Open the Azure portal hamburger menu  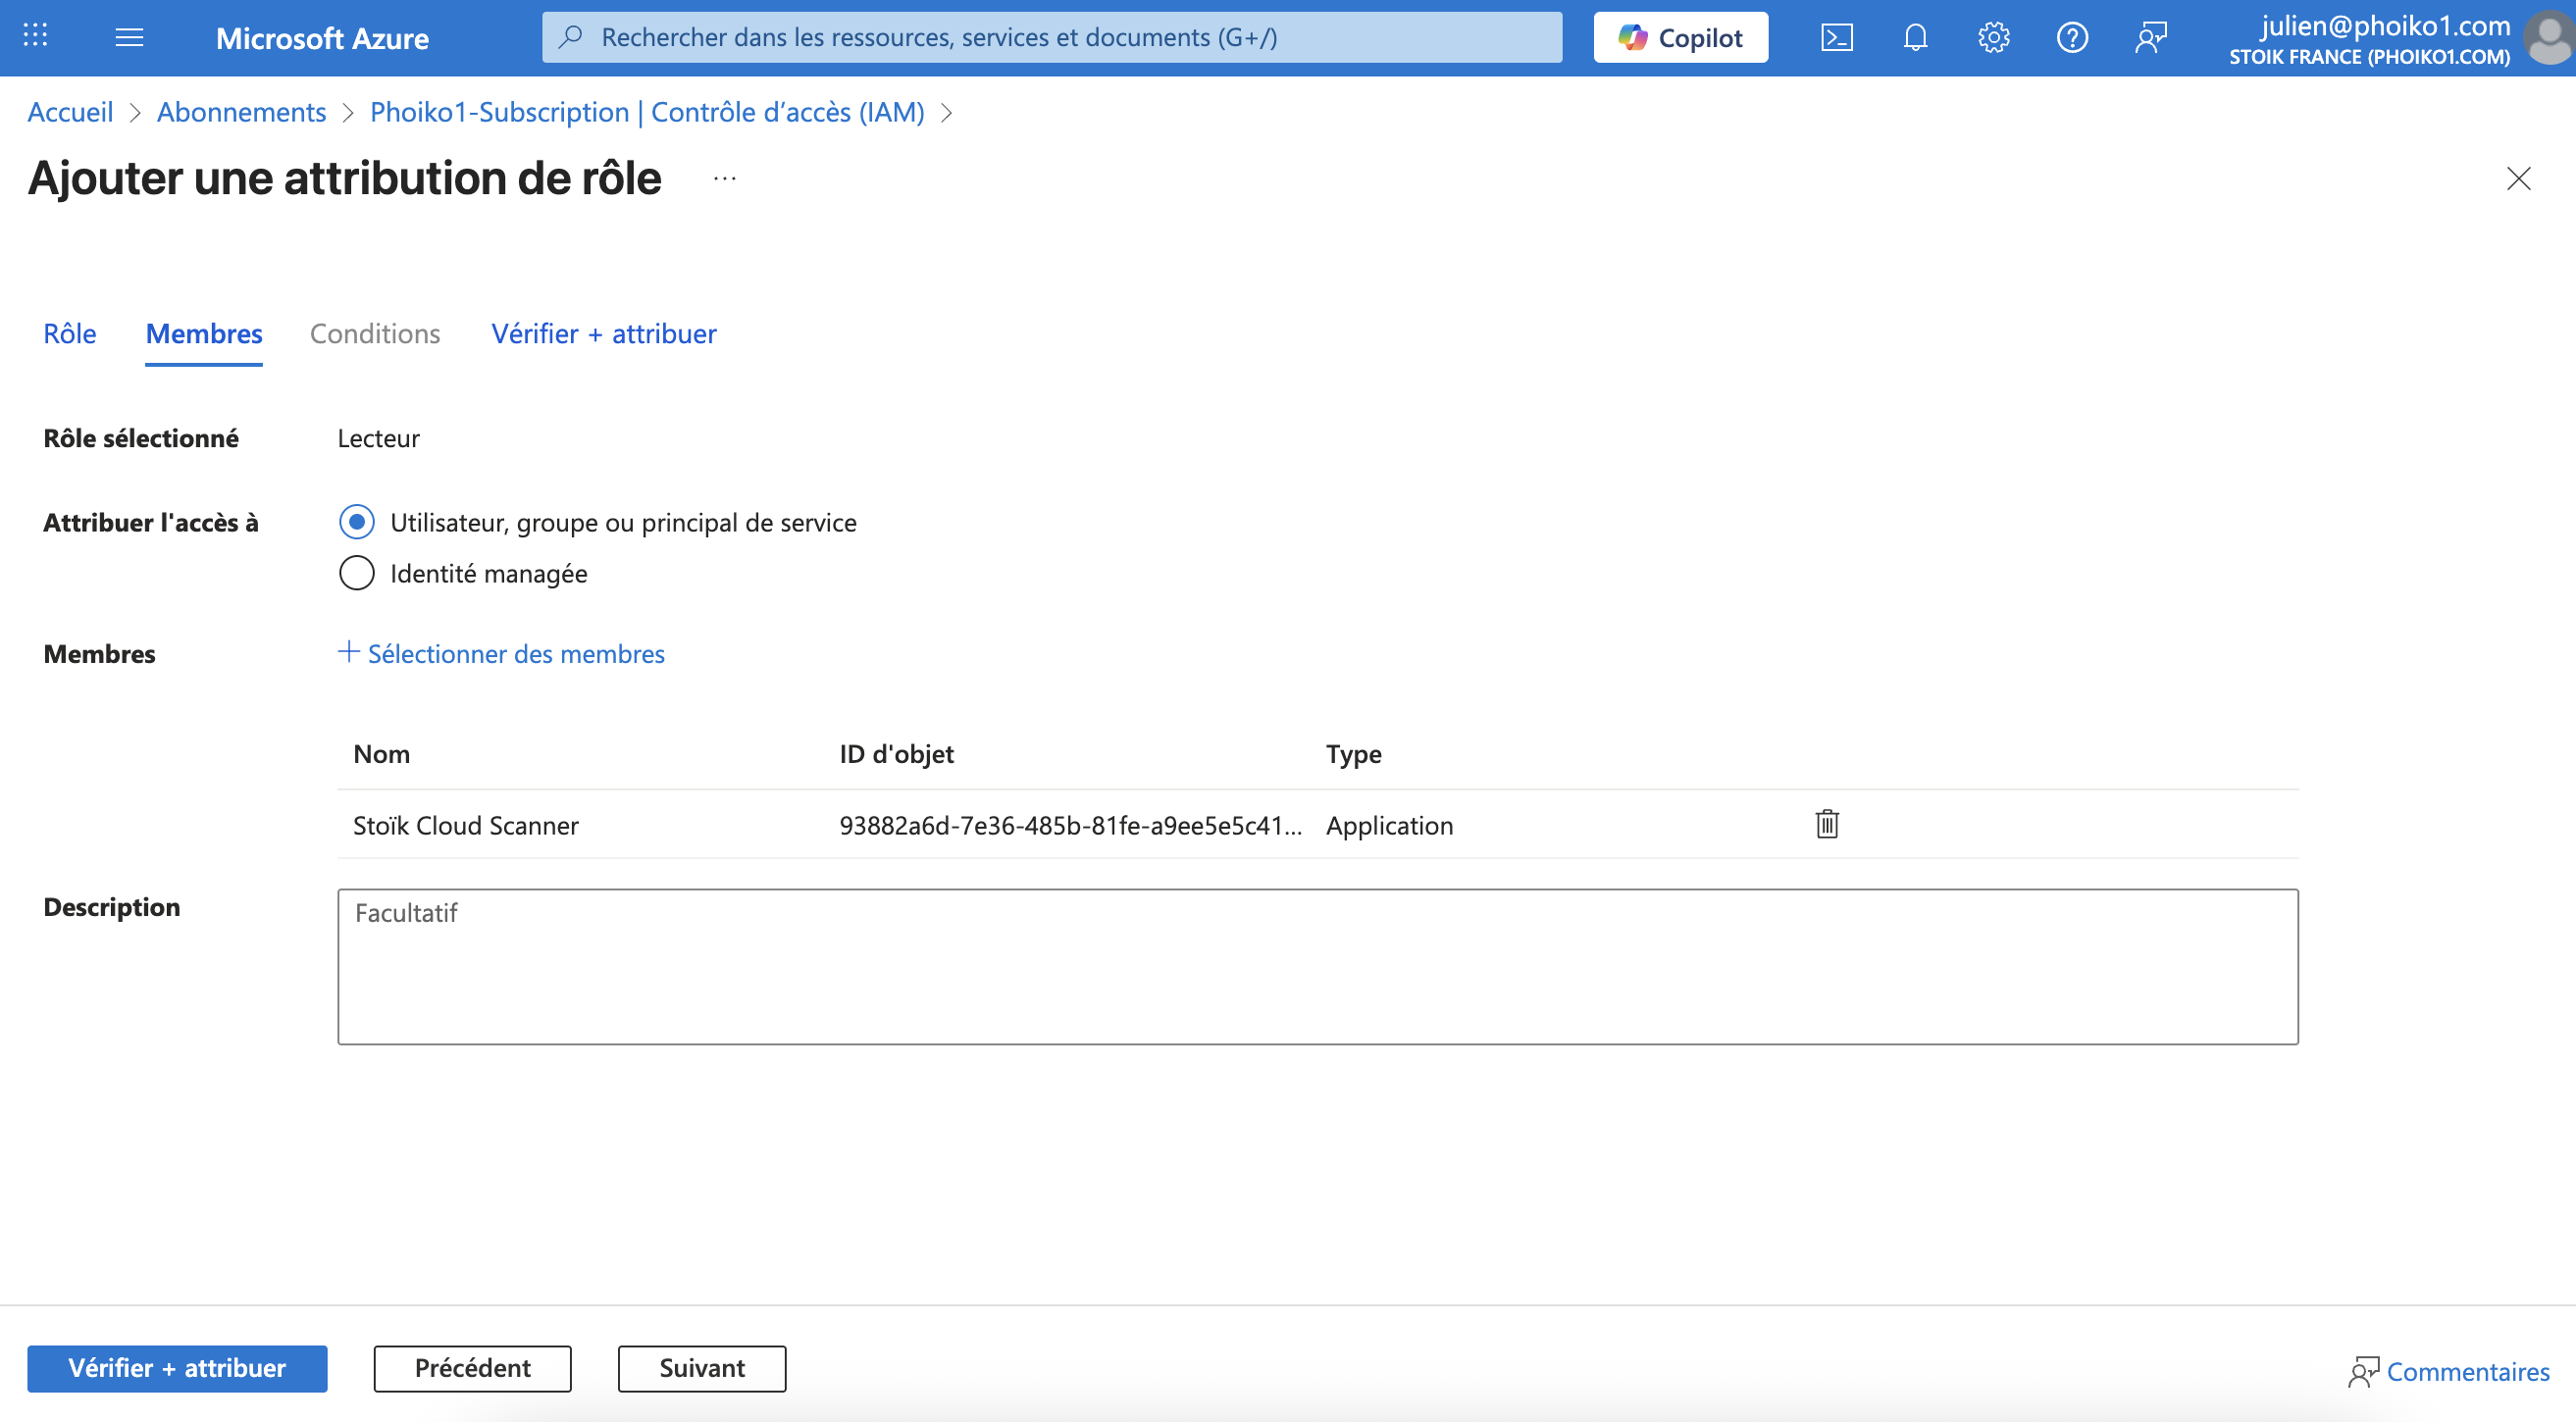(x=129, y=38)
